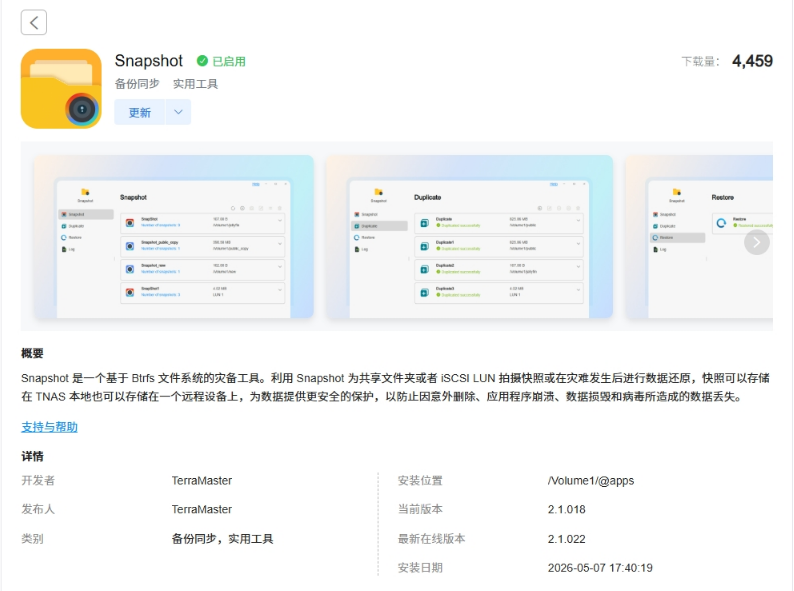This screenshot has width=794, height=591.
Task: Open the Snapshot screenshot thumbnail
Action: pos(174,237)
